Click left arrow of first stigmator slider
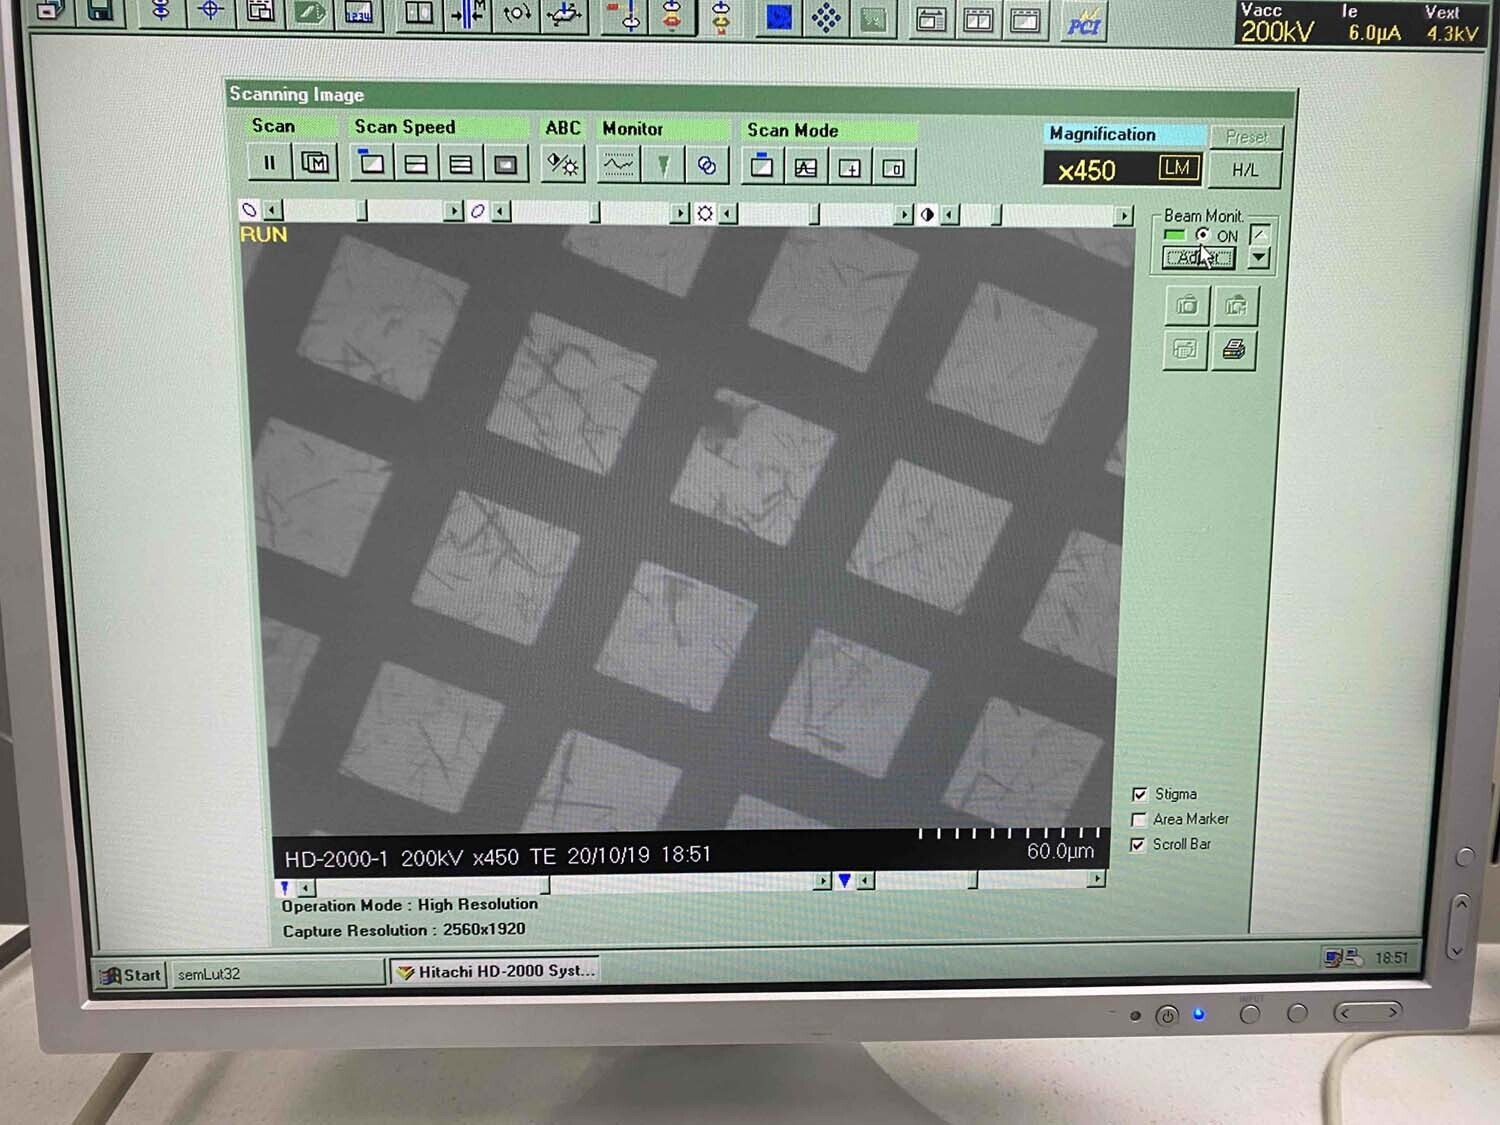 273,210
